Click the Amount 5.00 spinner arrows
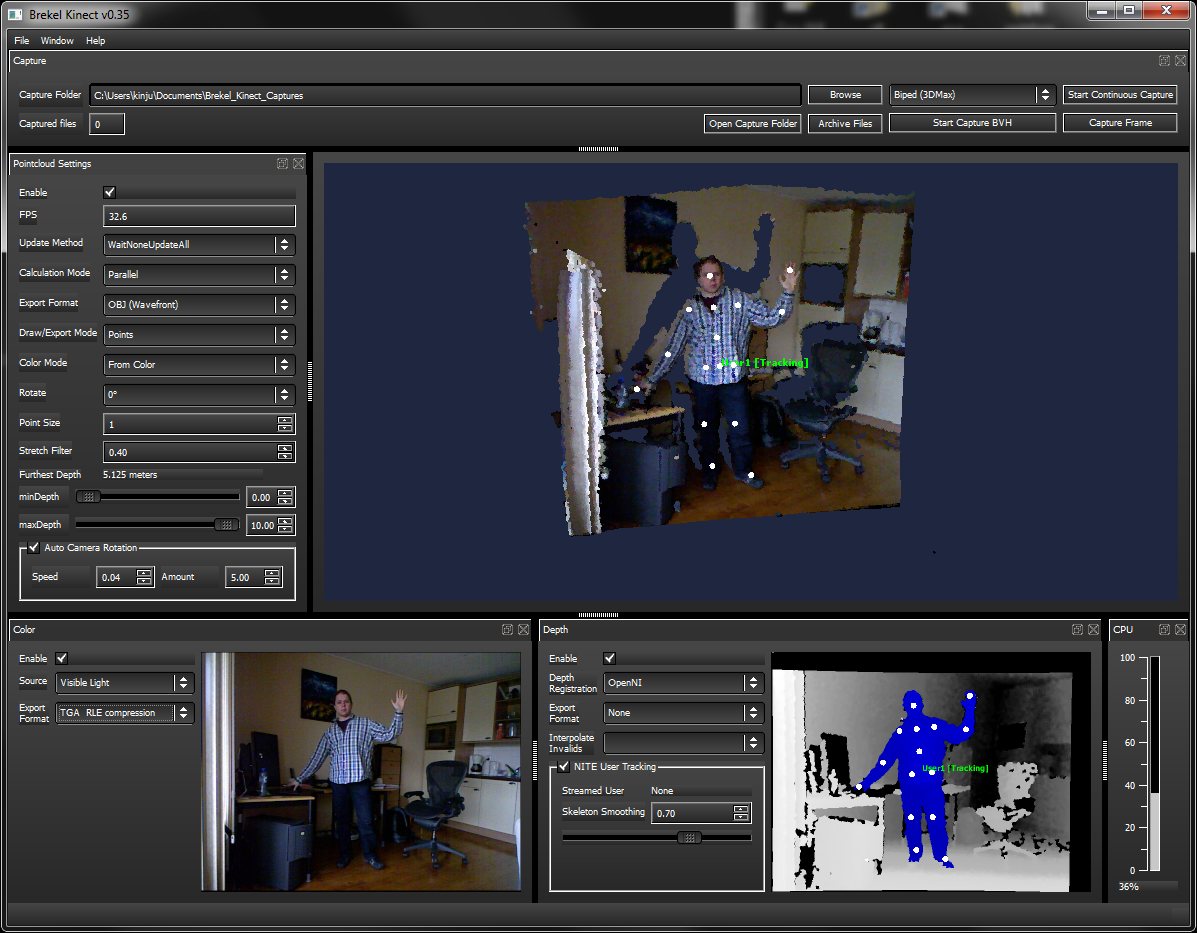This screenshot has width=1197, height=933. [272, 577]
